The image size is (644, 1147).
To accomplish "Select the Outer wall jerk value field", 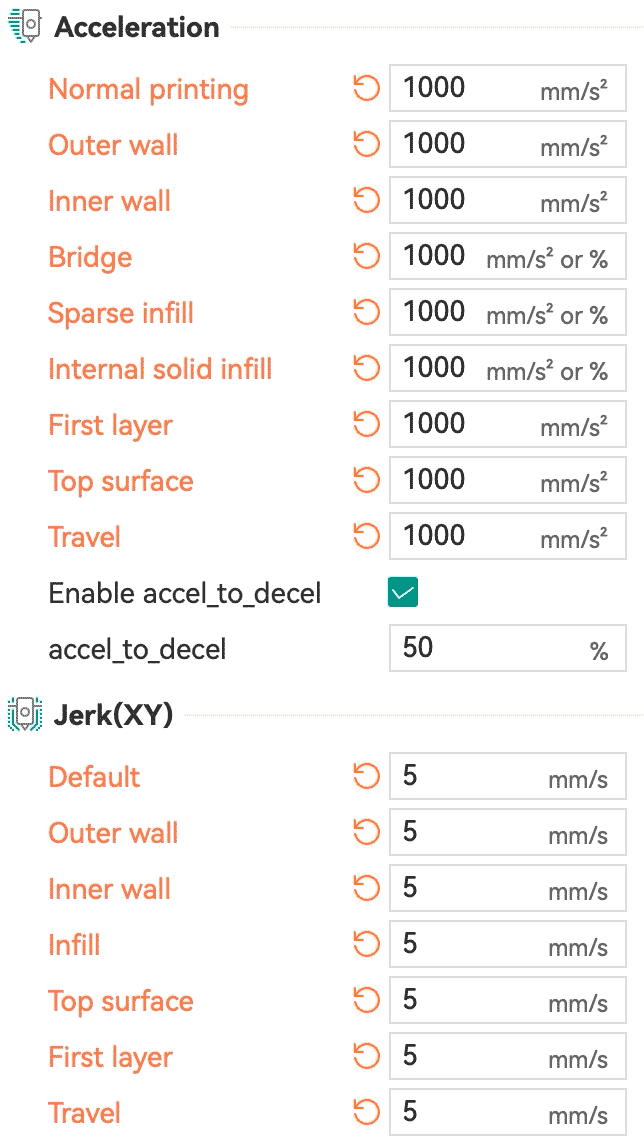I will point(507,832).
